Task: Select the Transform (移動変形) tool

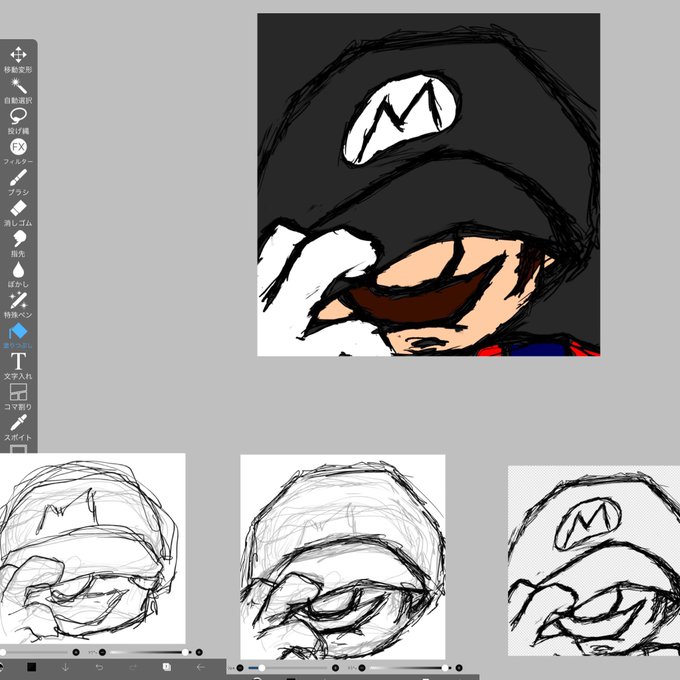Action: (x=18, y=60)
